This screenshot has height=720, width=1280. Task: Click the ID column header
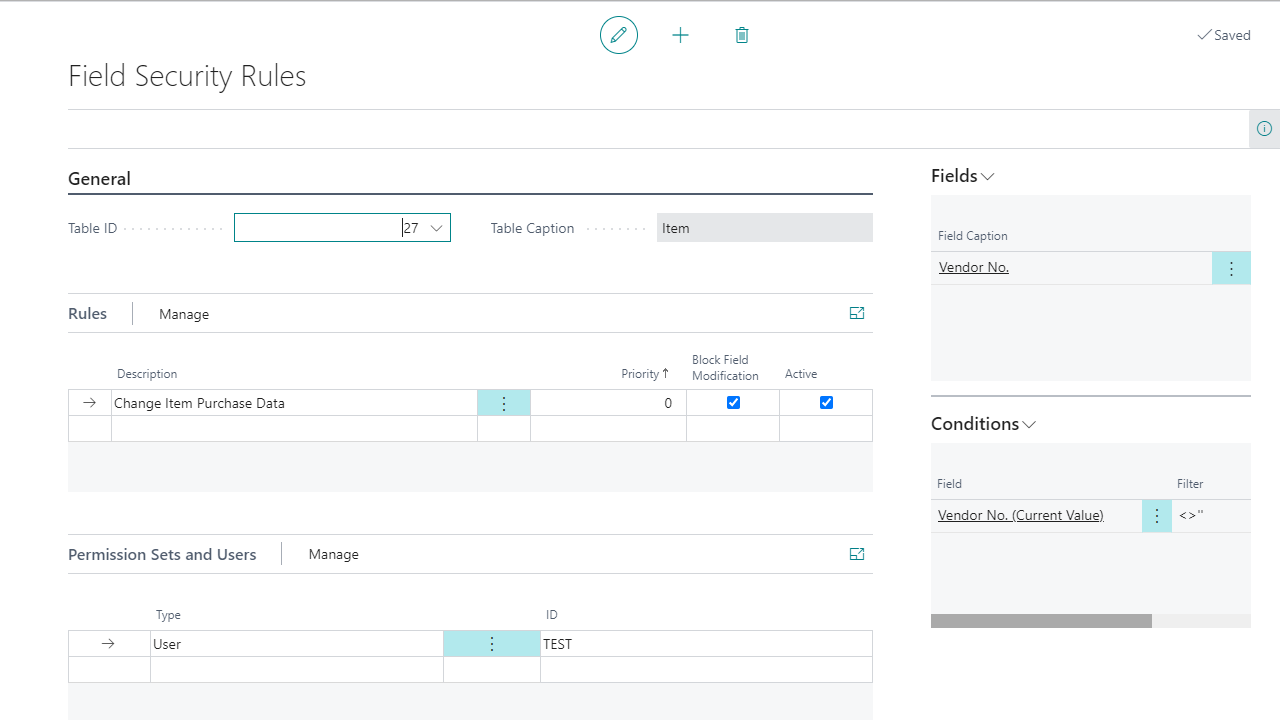tap(551, 615)
